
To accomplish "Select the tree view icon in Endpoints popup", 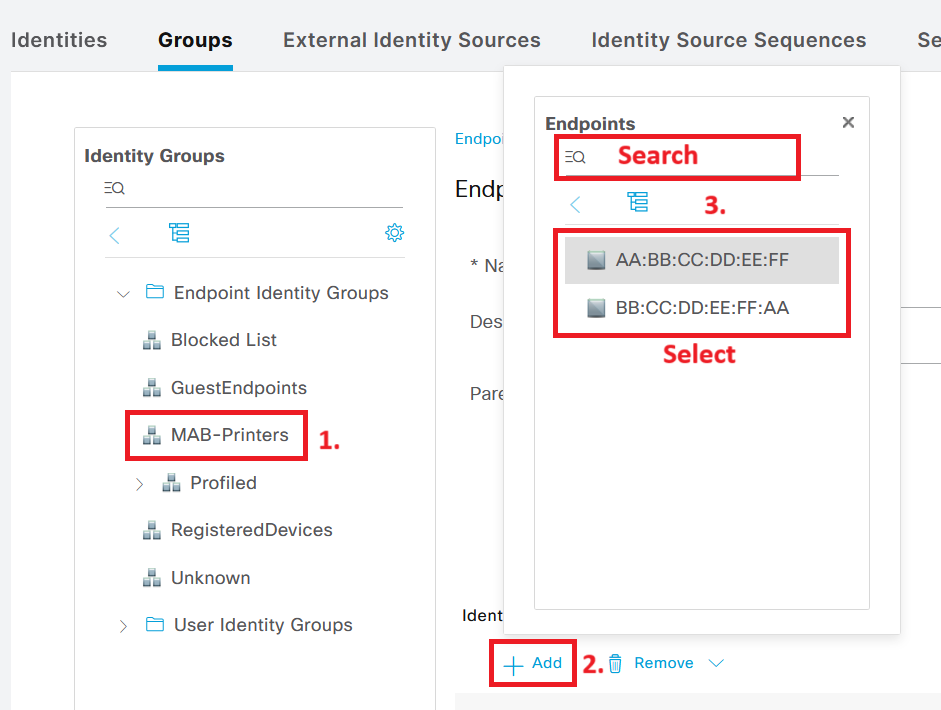I will point(639,203).
